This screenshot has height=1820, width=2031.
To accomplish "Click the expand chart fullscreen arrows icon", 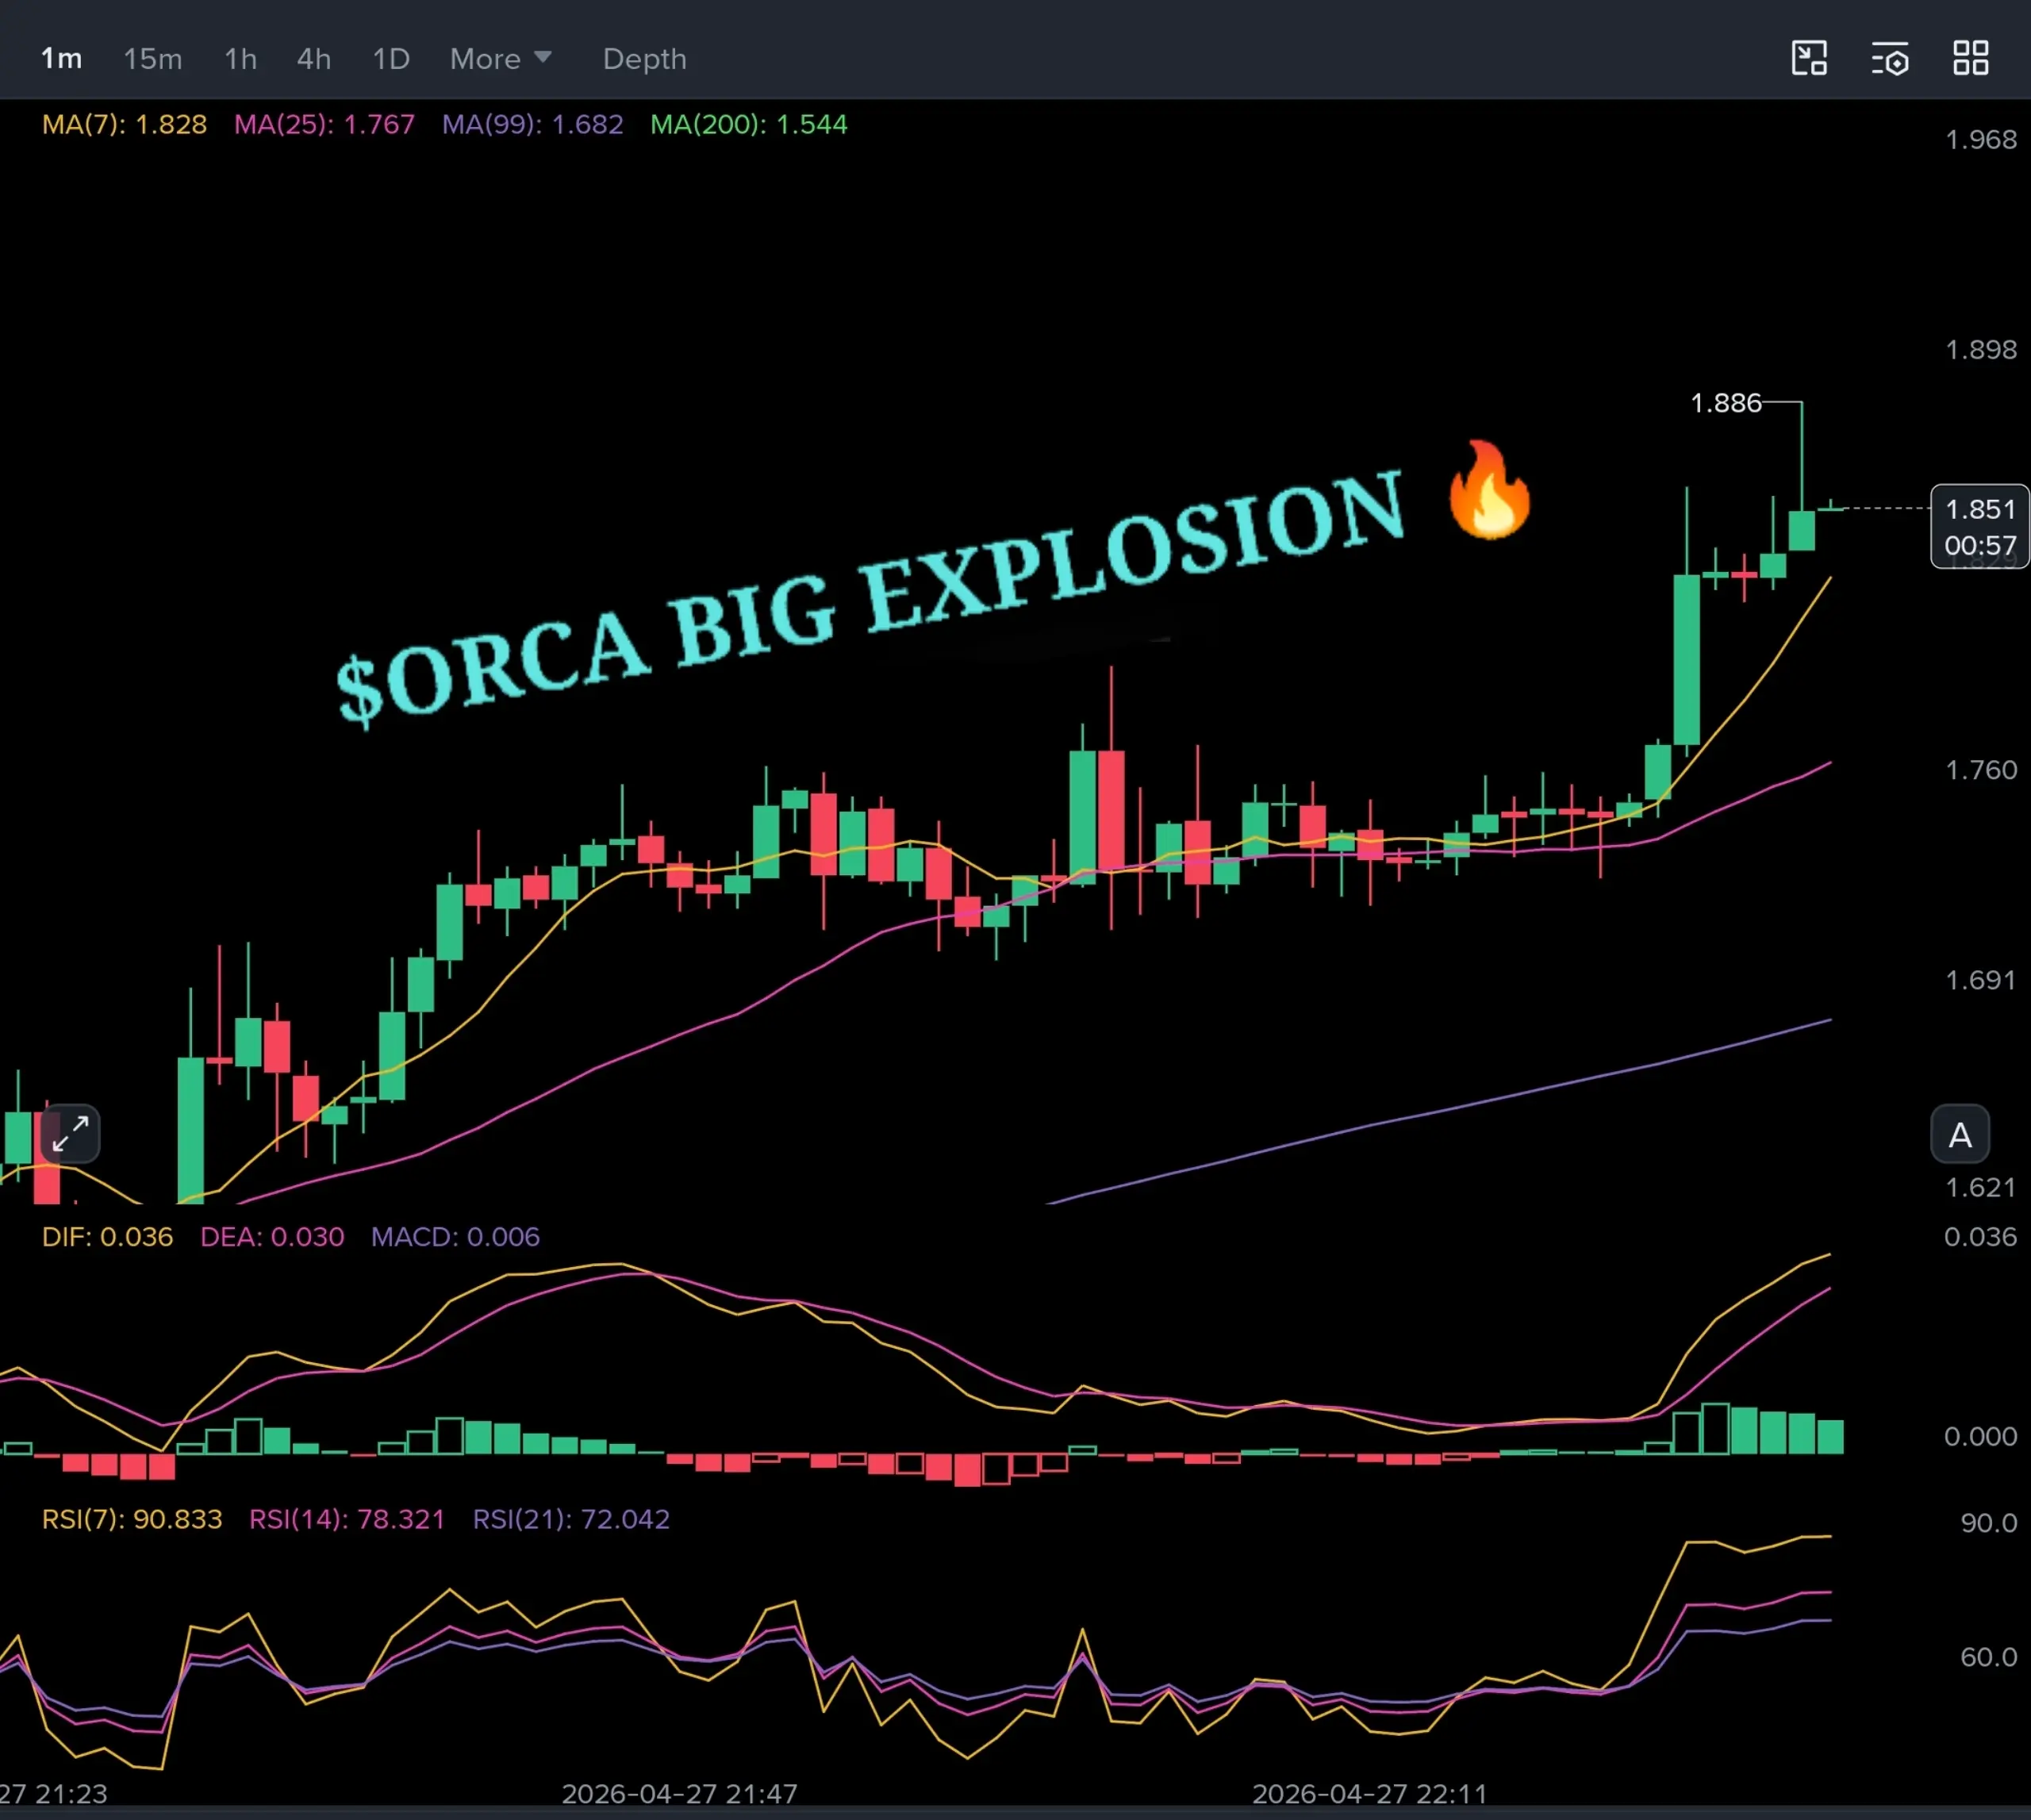I will (71, 1134).
